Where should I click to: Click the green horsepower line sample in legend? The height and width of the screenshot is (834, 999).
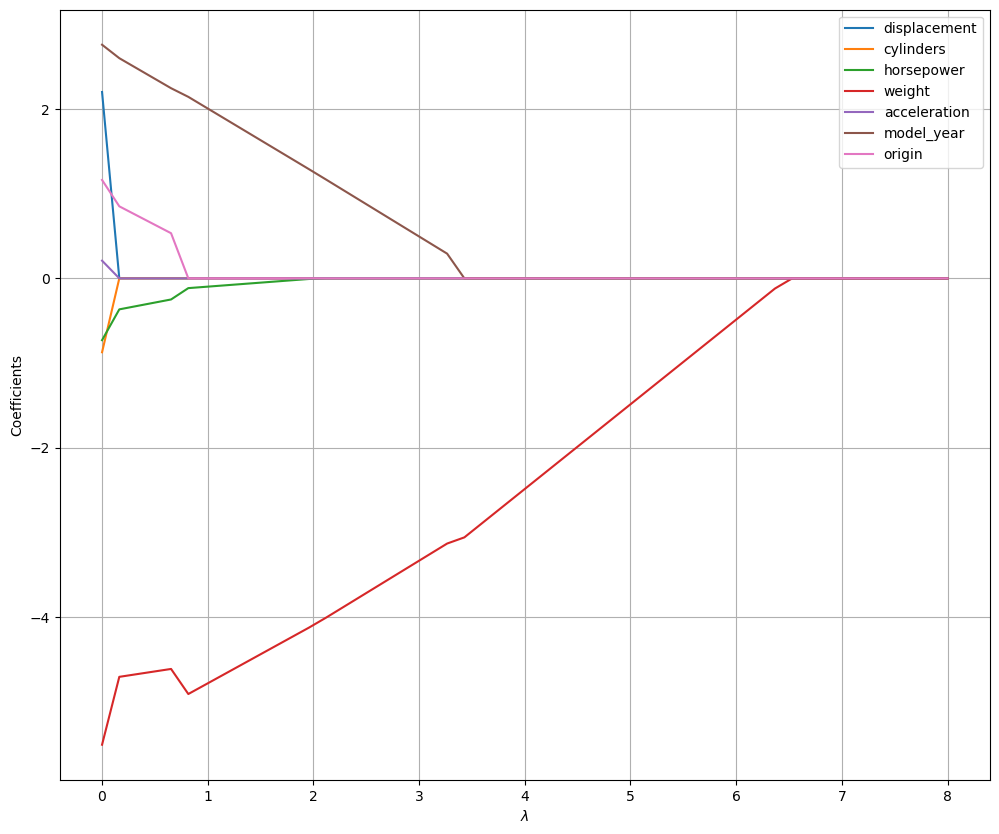[859, 70]
